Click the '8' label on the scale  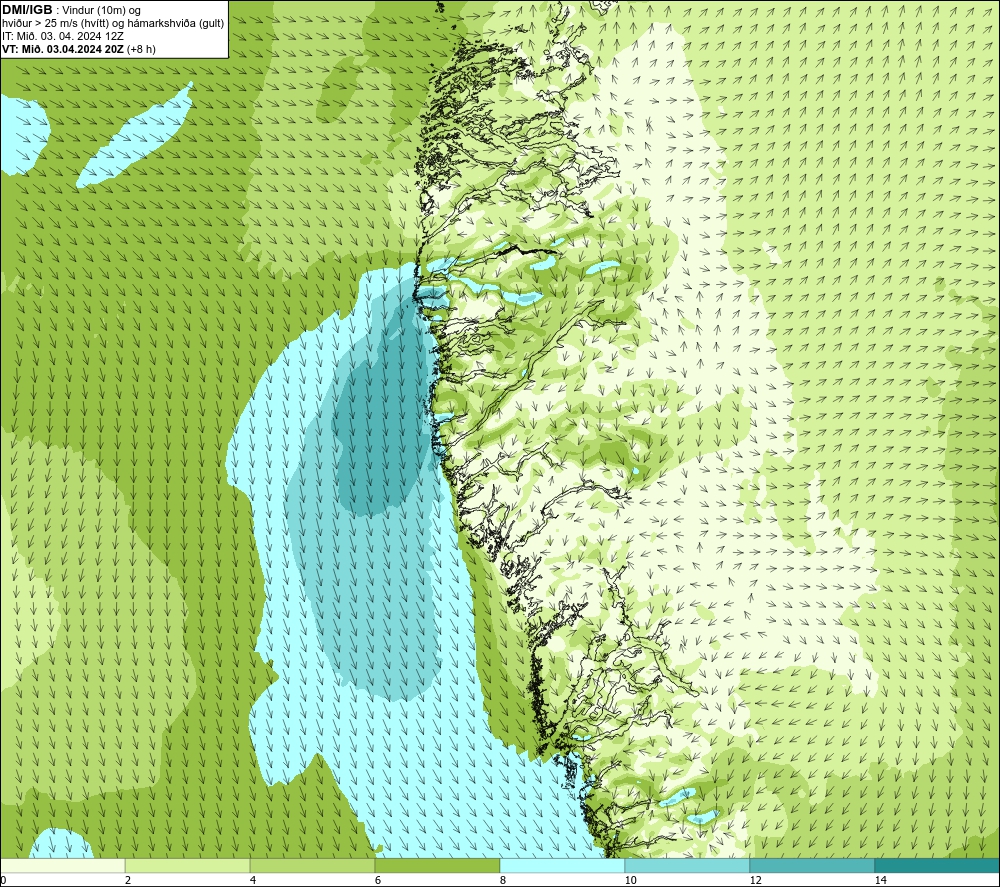503,880
